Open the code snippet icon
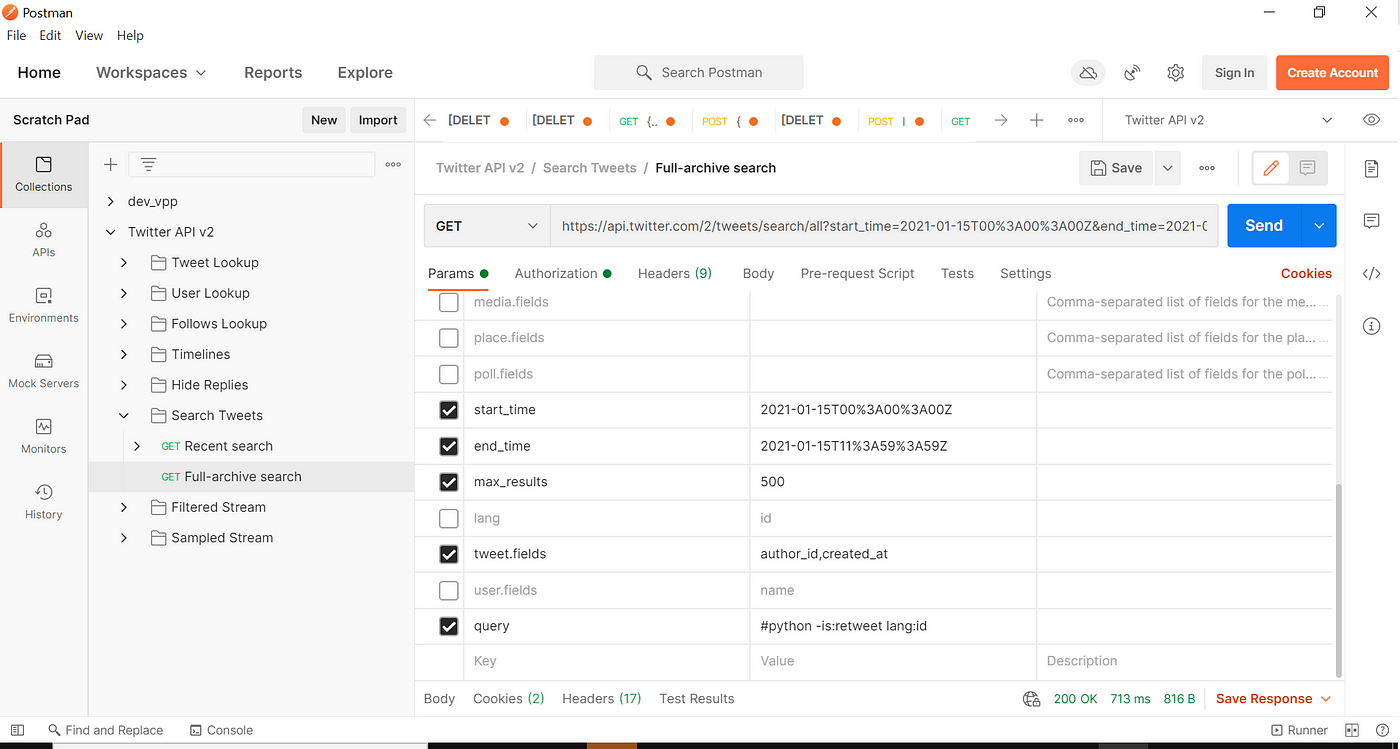 point(1371,274)
